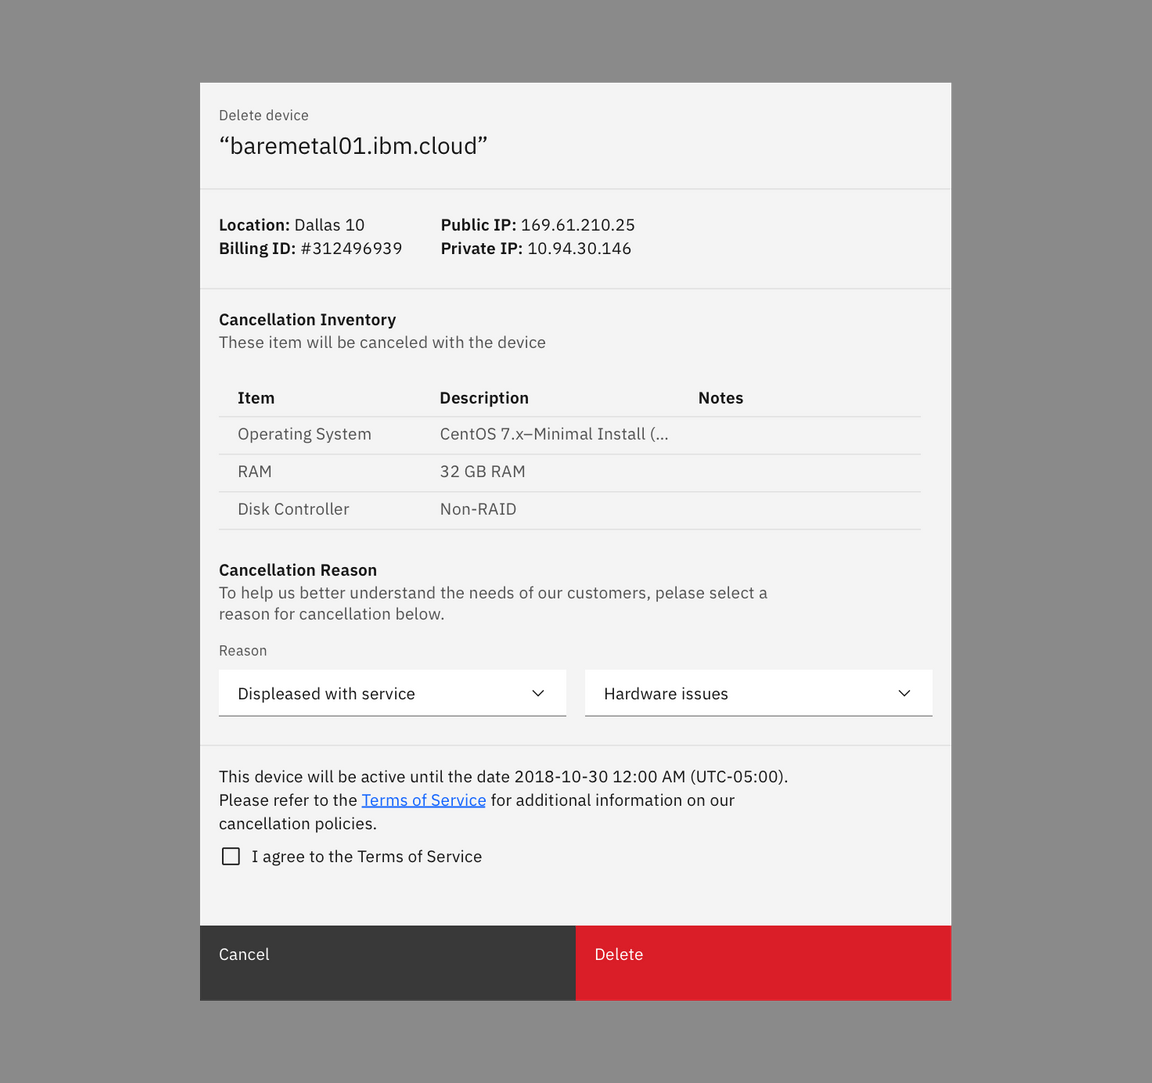1152x1083 pixels.
Task: Click the Cancel button
Action: pyautogui.click(x=387, y=962)
